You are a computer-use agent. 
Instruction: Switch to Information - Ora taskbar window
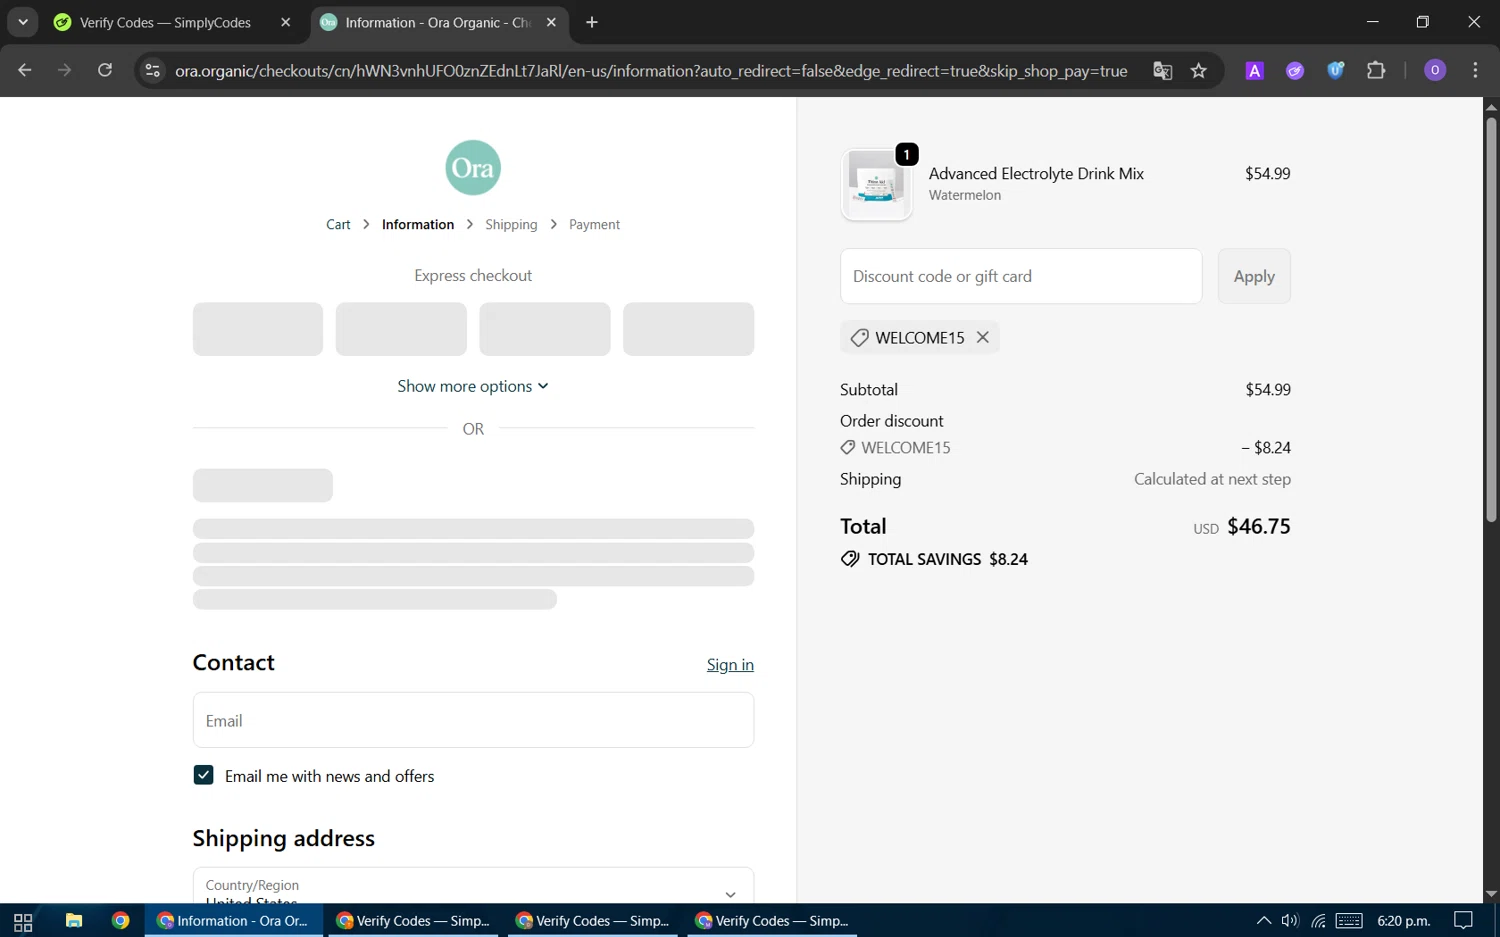click(234, 921)
